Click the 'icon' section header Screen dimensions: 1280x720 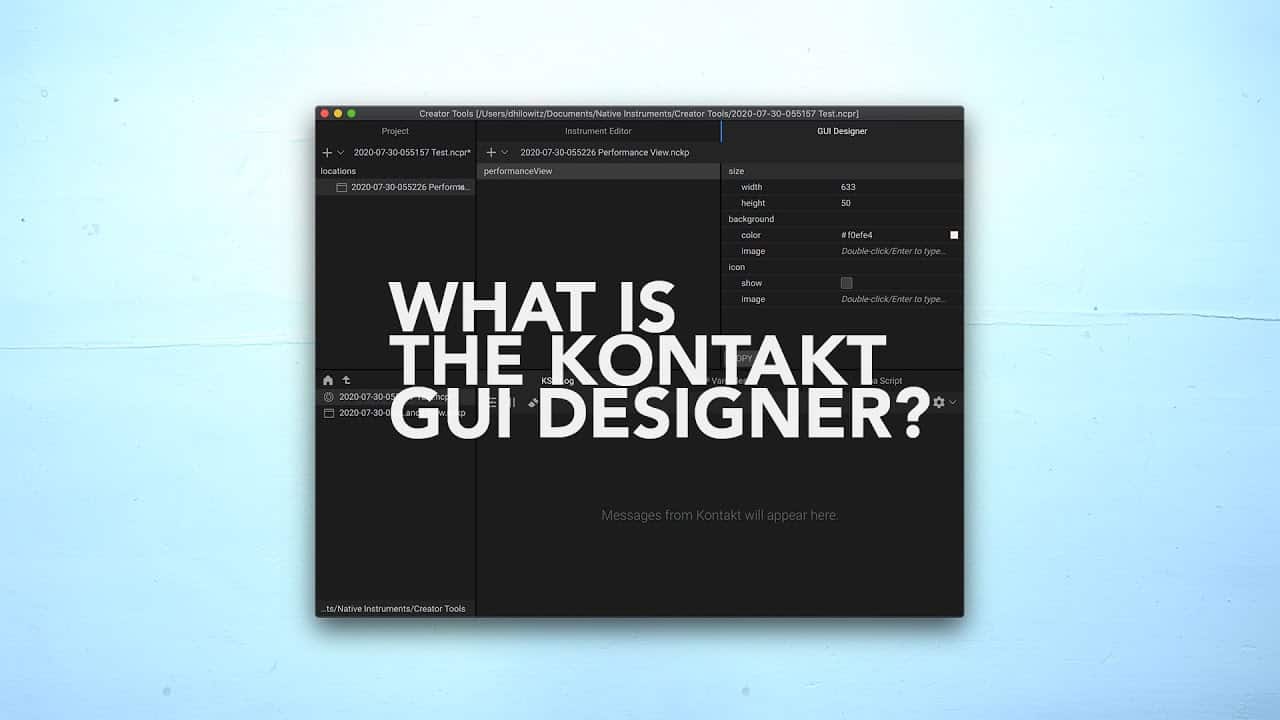pyautogui.click(x=736, y=267)
